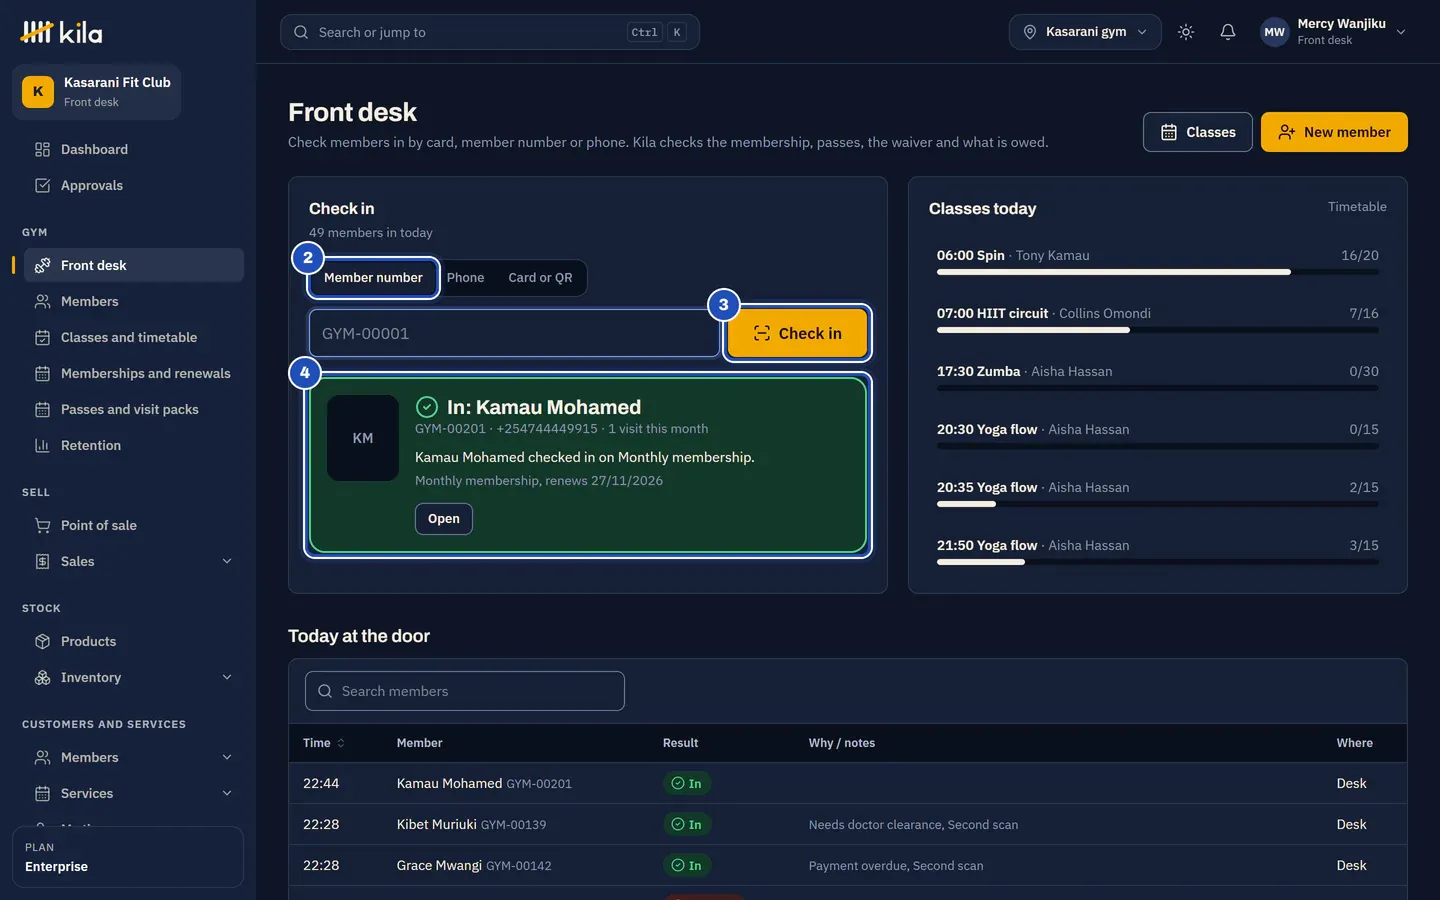Sort the table by the Time column

pos(324,743)
